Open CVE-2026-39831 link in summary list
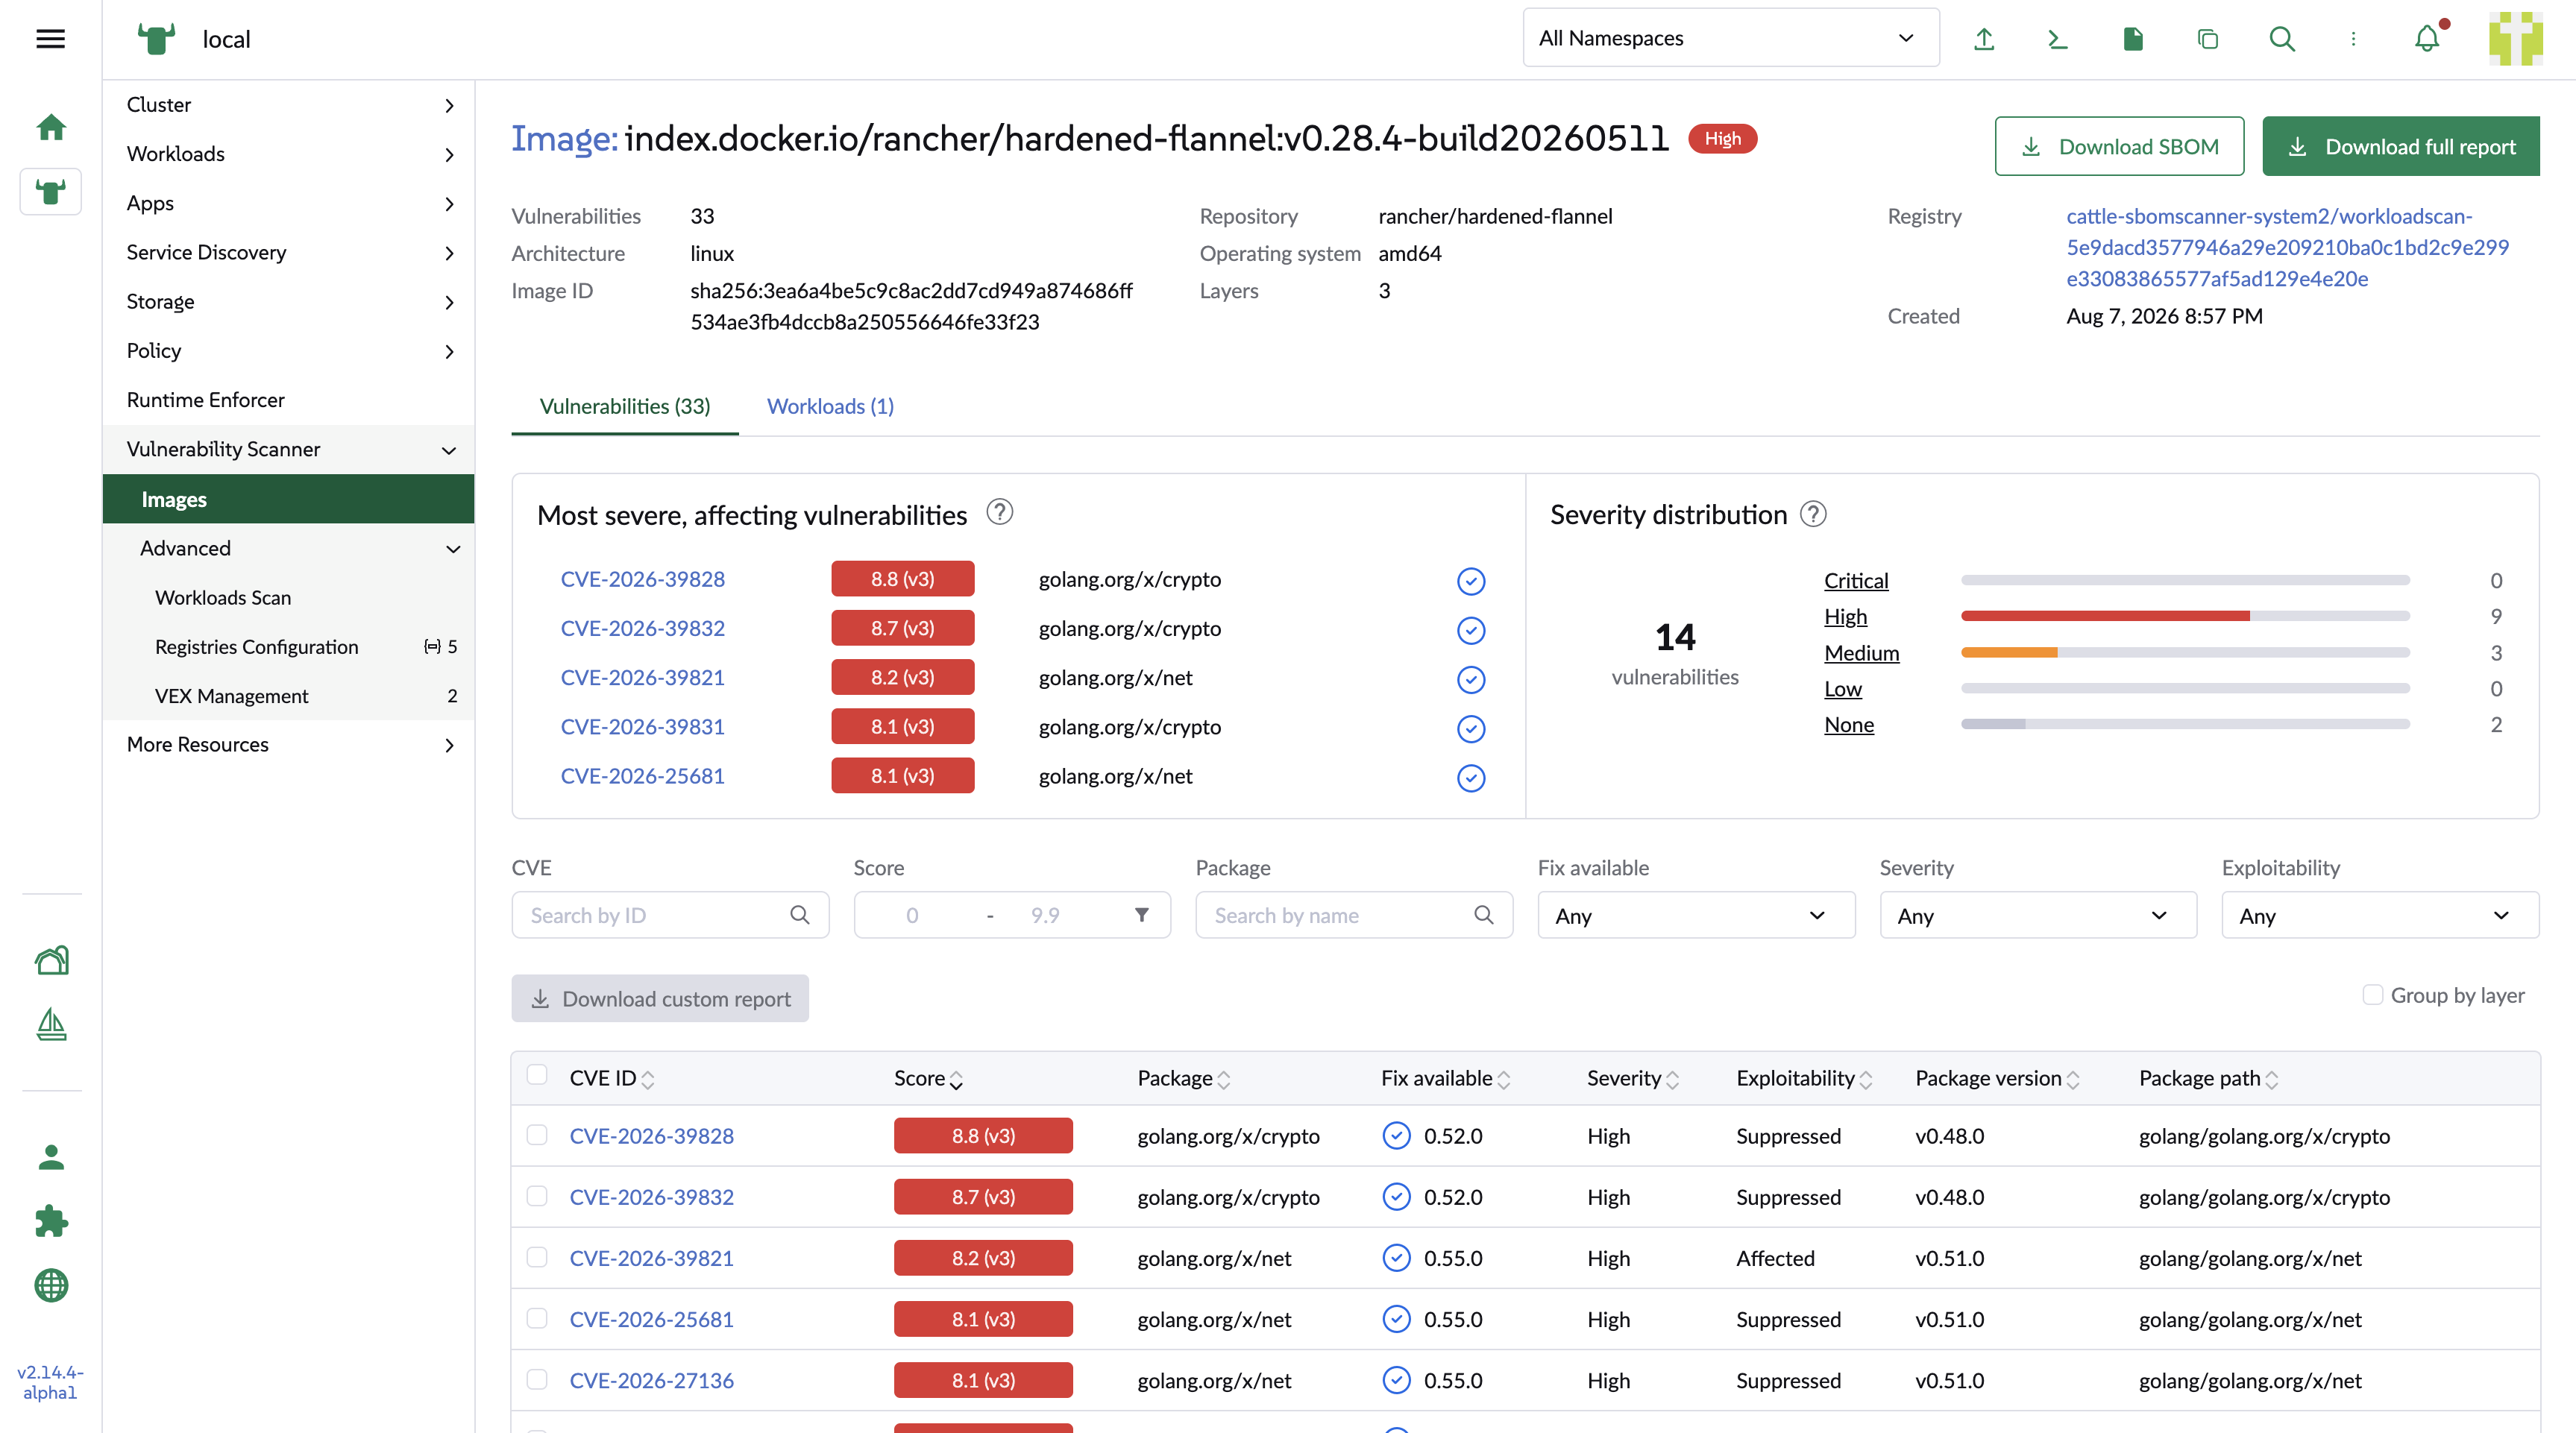Viewport: 2576px width, 1433px height. pos(643,726)
